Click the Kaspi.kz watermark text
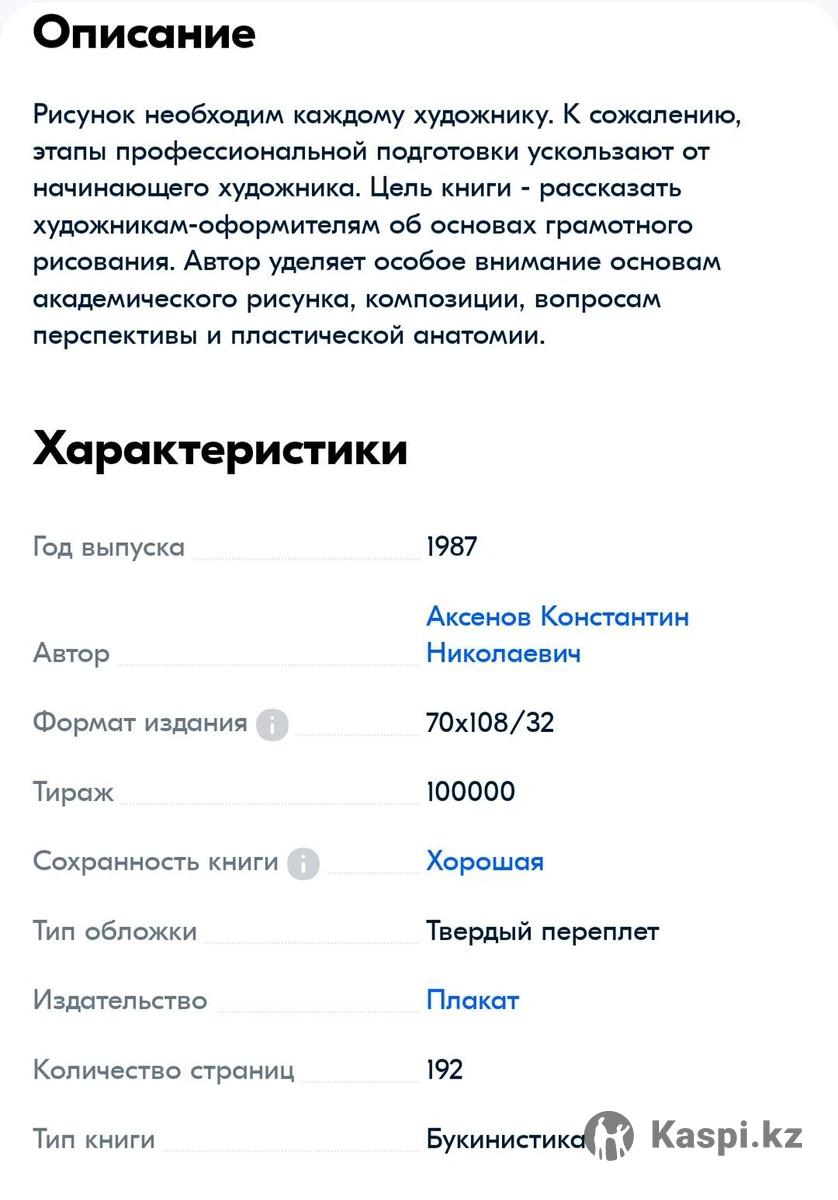This screenshot has width=838, height=1200. pos(726,1136)
